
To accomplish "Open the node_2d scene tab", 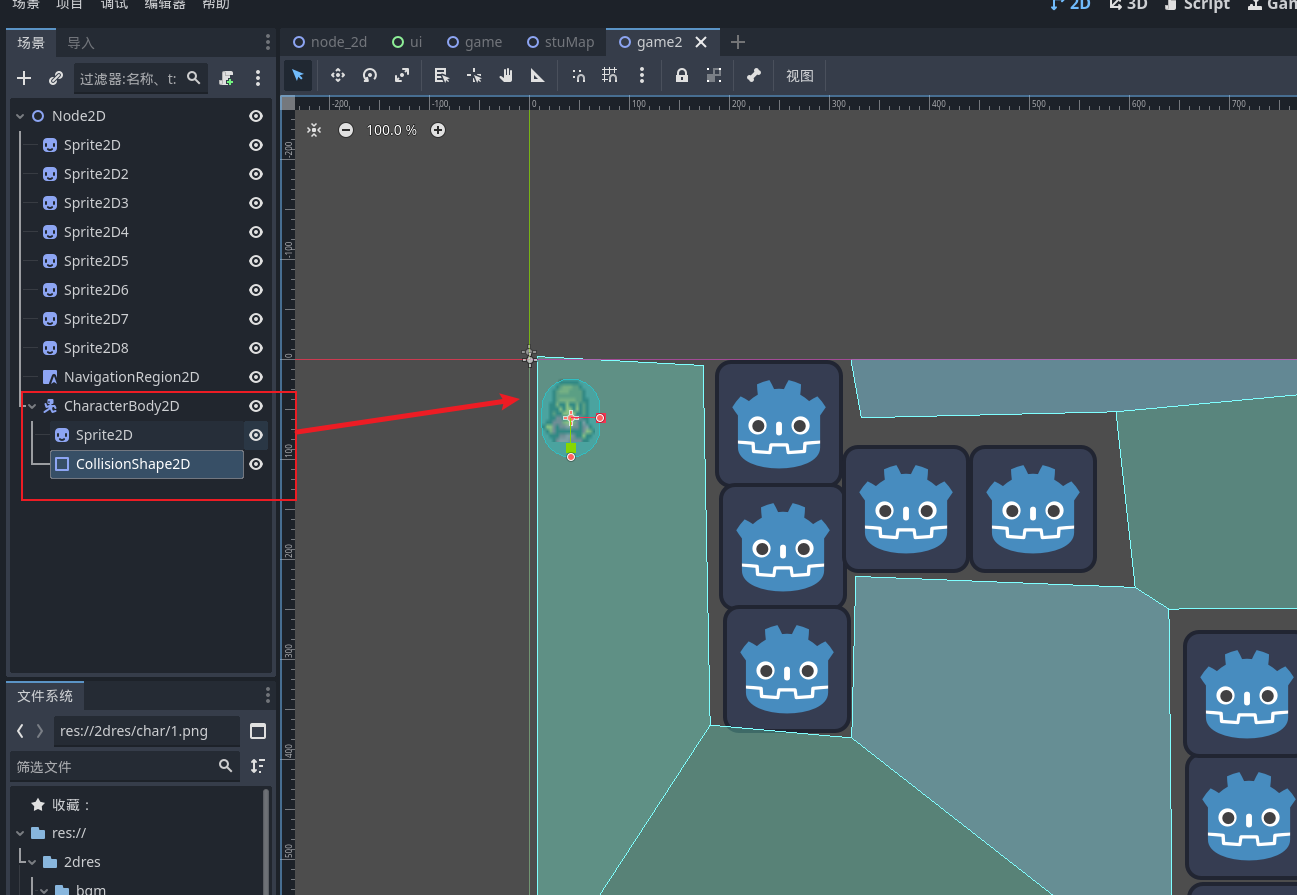I will 330,42.
